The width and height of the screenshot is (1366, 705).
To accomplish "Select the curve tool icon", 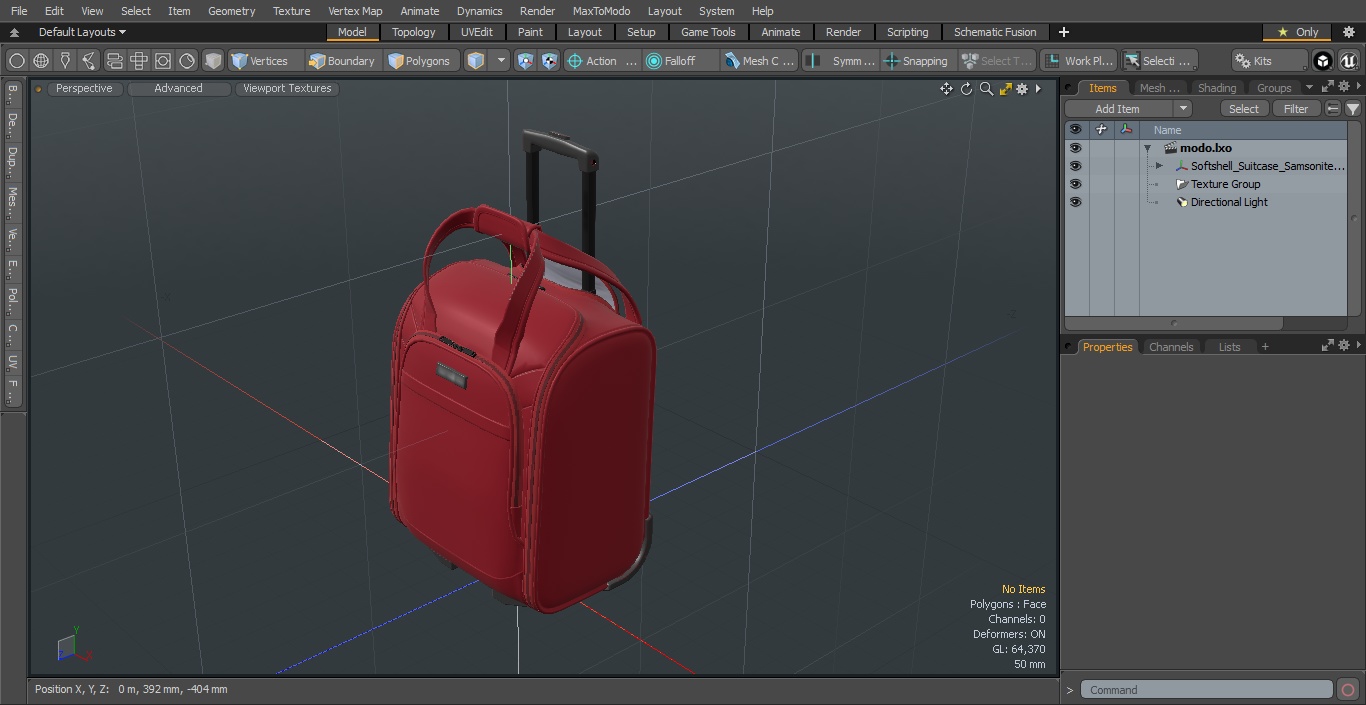I will point(89,61).
